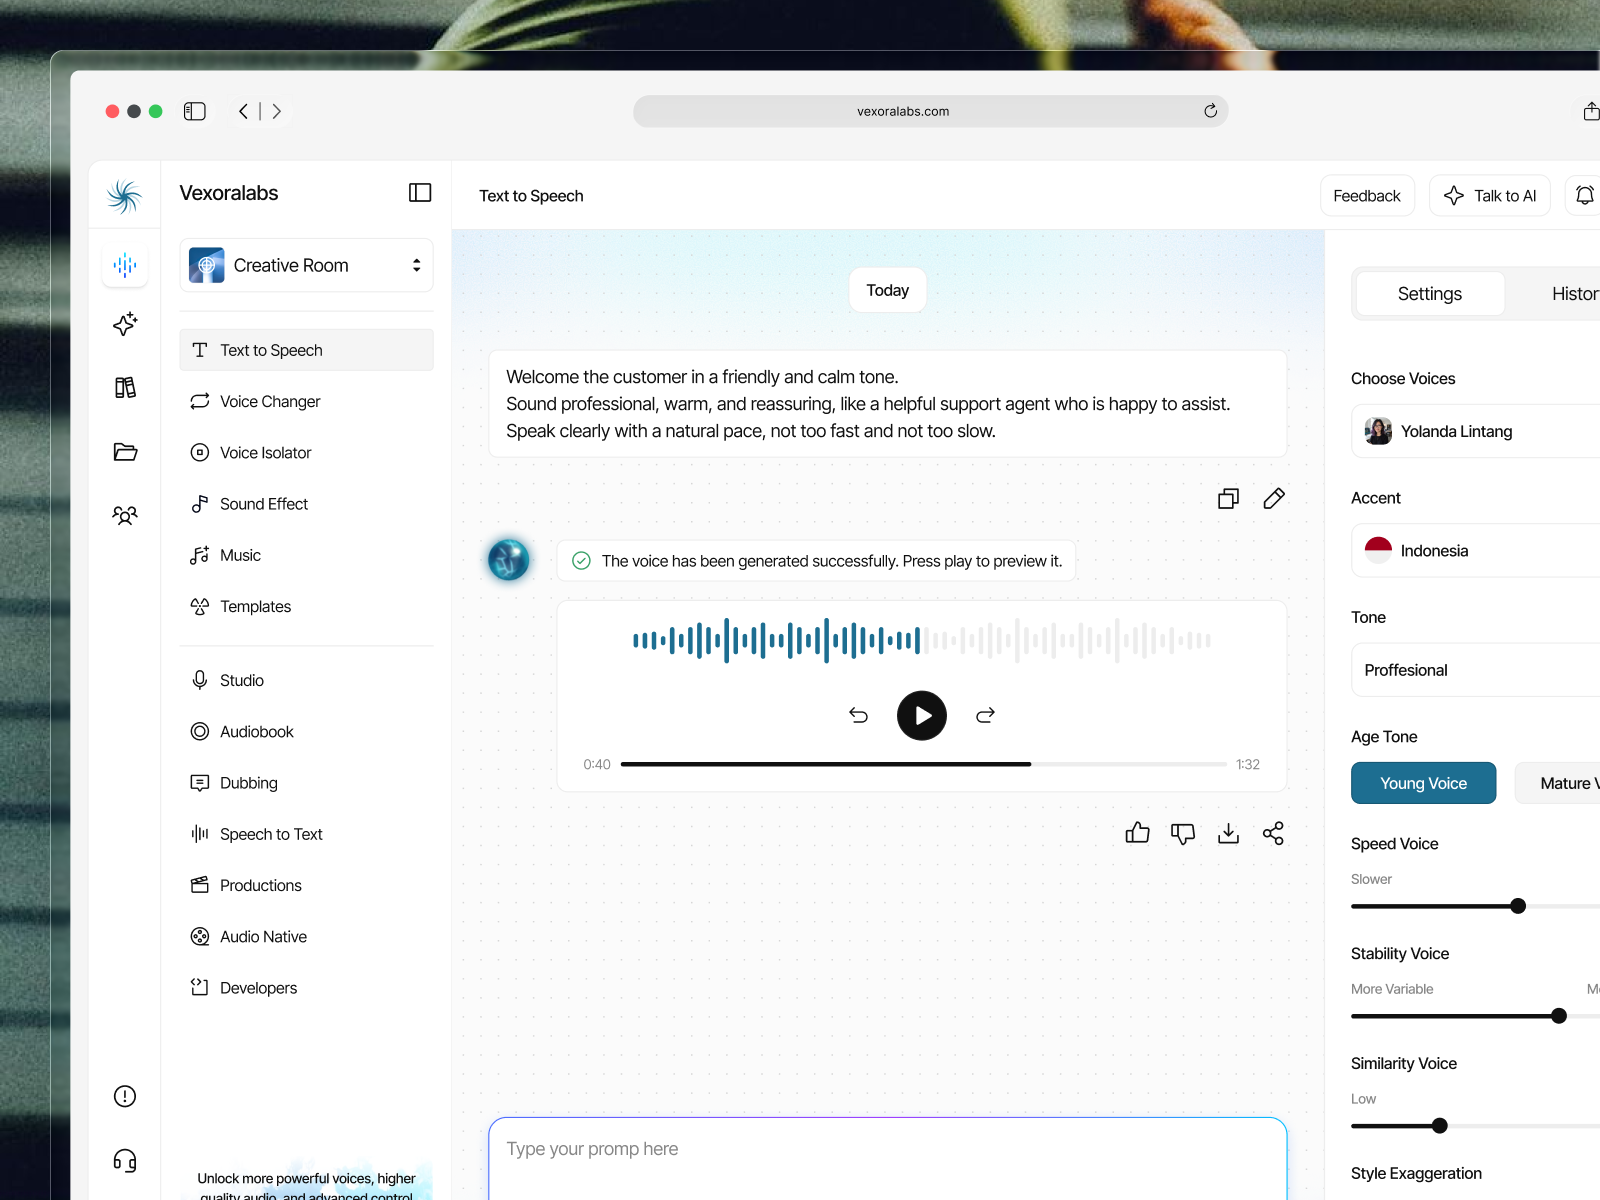Click the browser share icon
Image resolution: width=1600 pixels, height=1200 pixels.
pos(1591,111)
